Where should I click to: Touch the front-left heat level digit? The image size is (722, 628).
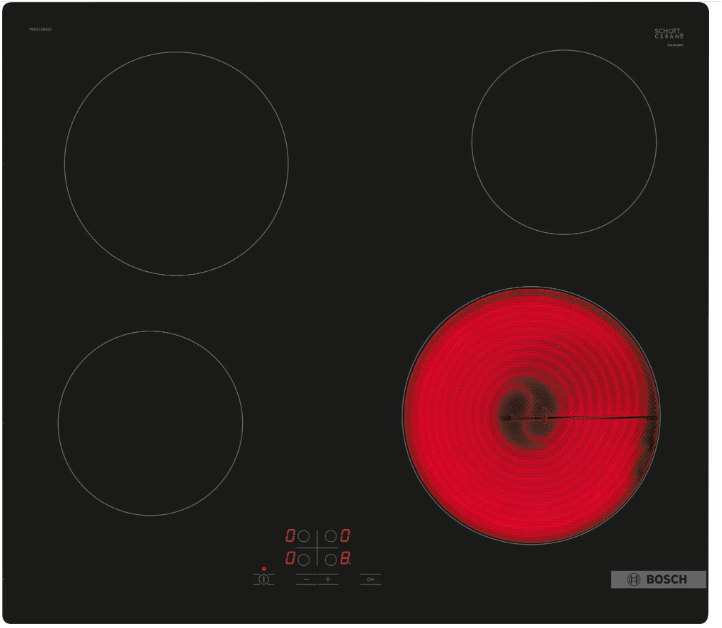coord(290,559)
